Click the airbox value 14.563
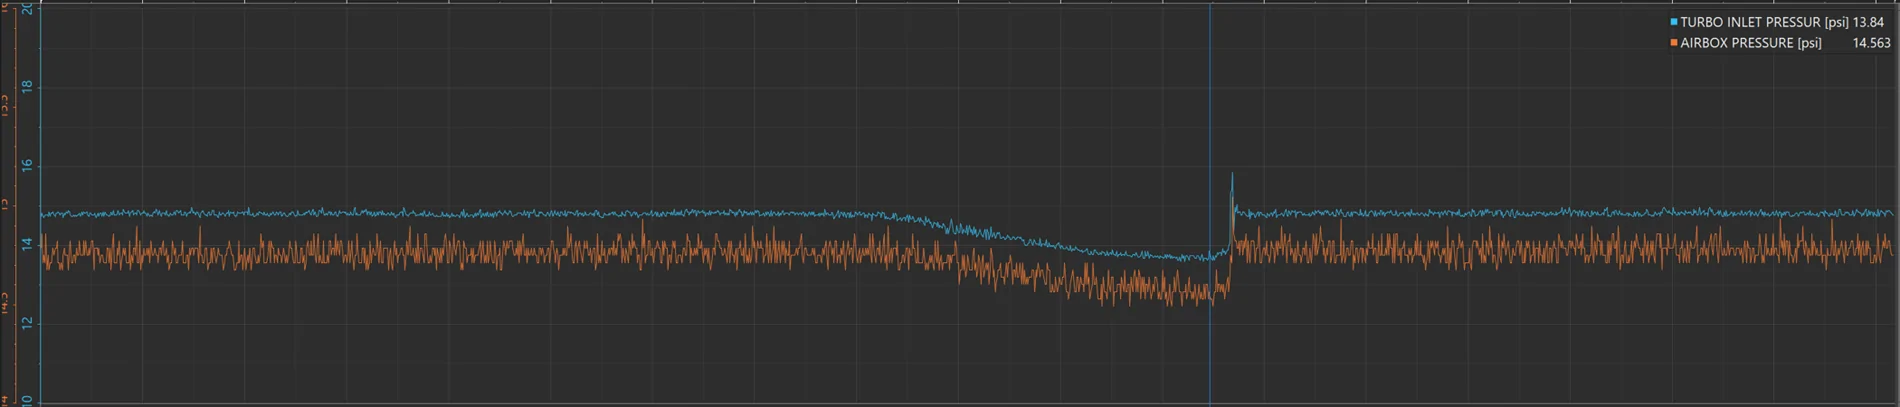Viewport: 1900px width, 407px height. 1871,43
